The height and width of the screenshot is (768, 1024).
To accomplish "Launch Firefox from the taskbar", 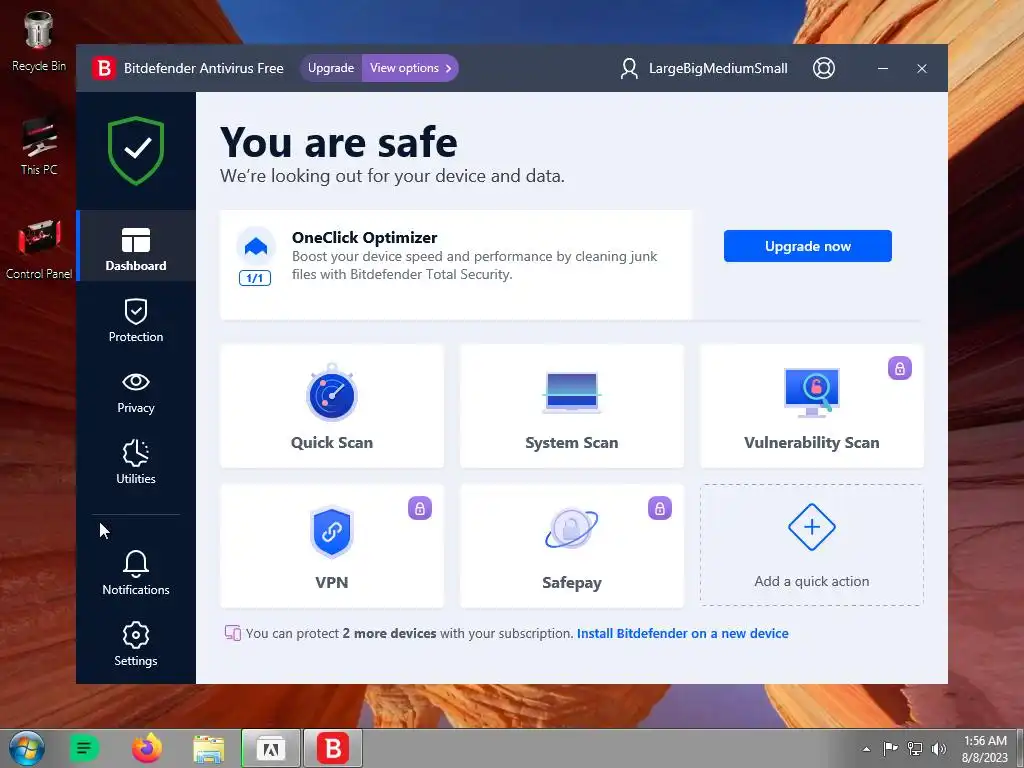I will click(x=146, y=748).
